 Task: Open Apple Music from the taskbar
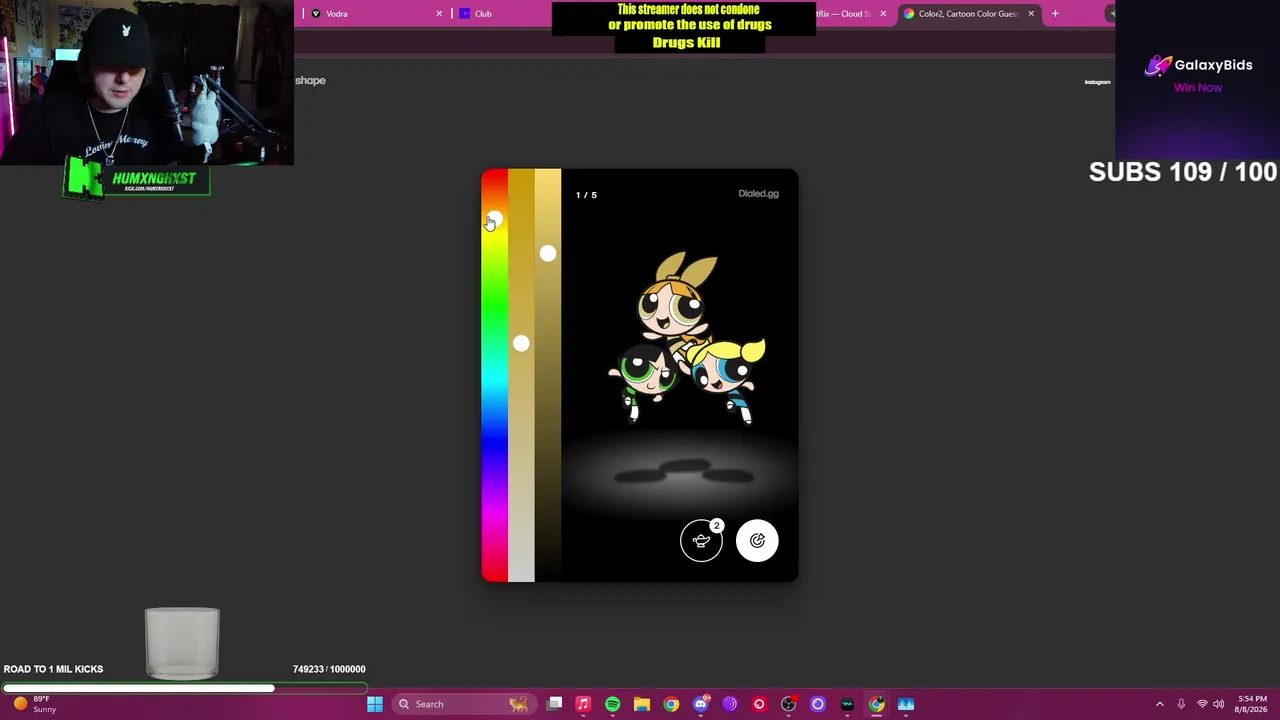[x=583, y=704]
